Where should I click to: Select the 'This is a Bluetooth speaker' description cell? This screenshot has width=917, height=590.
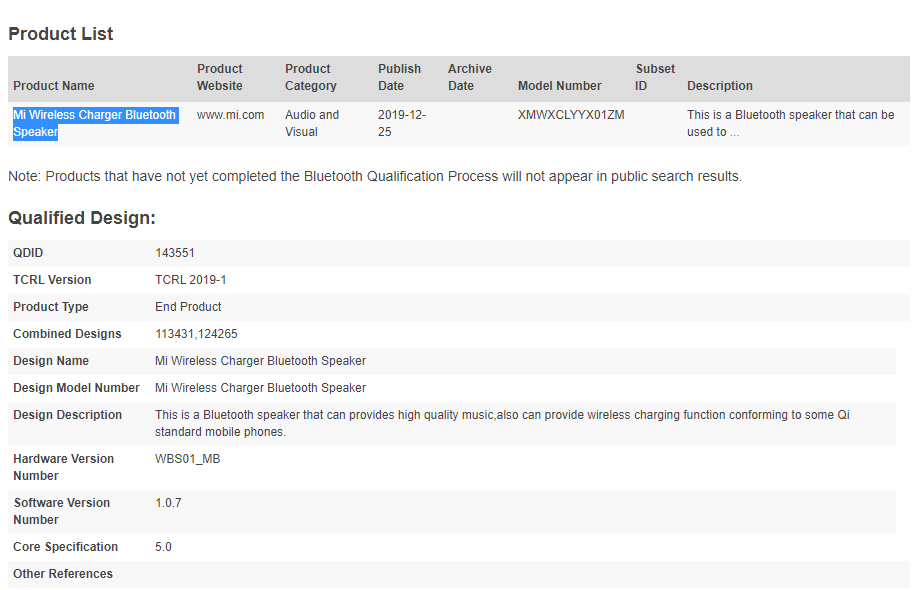(791, 123)
